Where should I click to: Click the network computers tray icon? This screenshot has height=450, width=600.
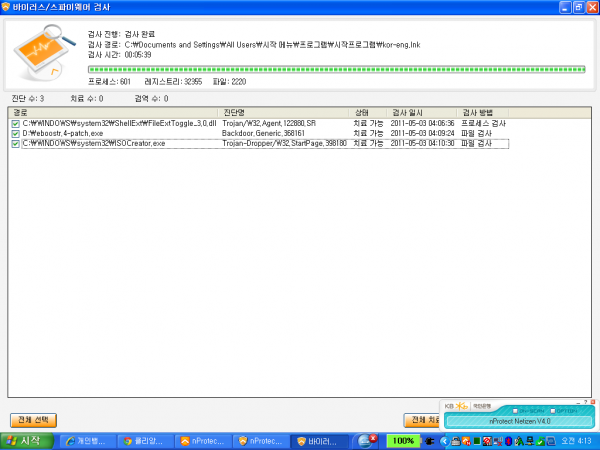tap(530, 441)
